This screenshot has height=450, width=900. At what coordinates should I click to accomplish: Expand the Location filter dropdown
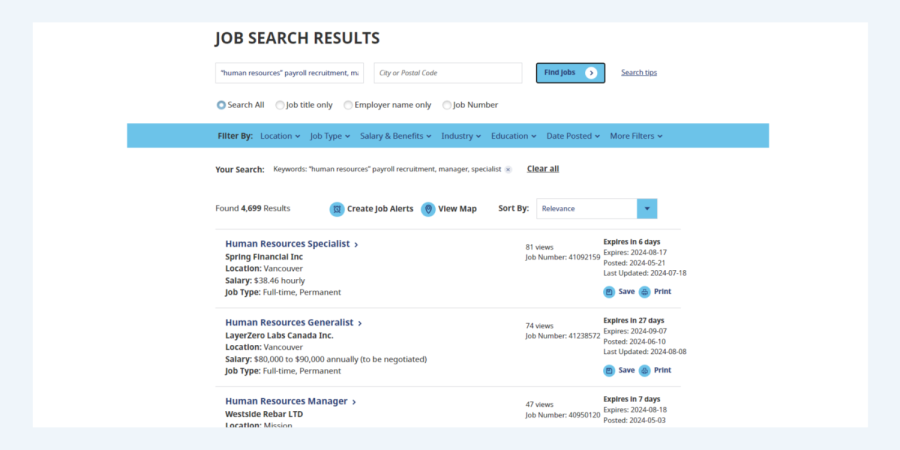click(x=280, y=136)
